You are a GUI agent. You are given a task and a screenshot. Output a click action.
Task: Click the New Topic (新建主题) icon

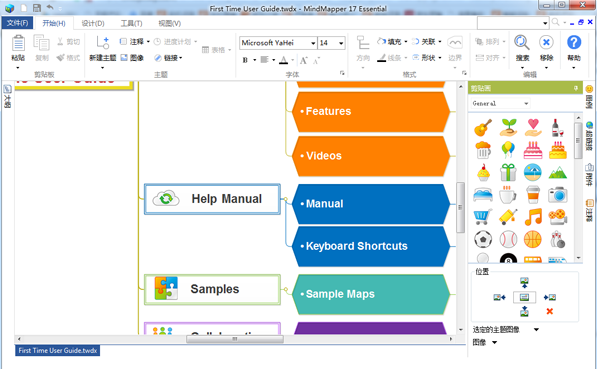(102, 43)
